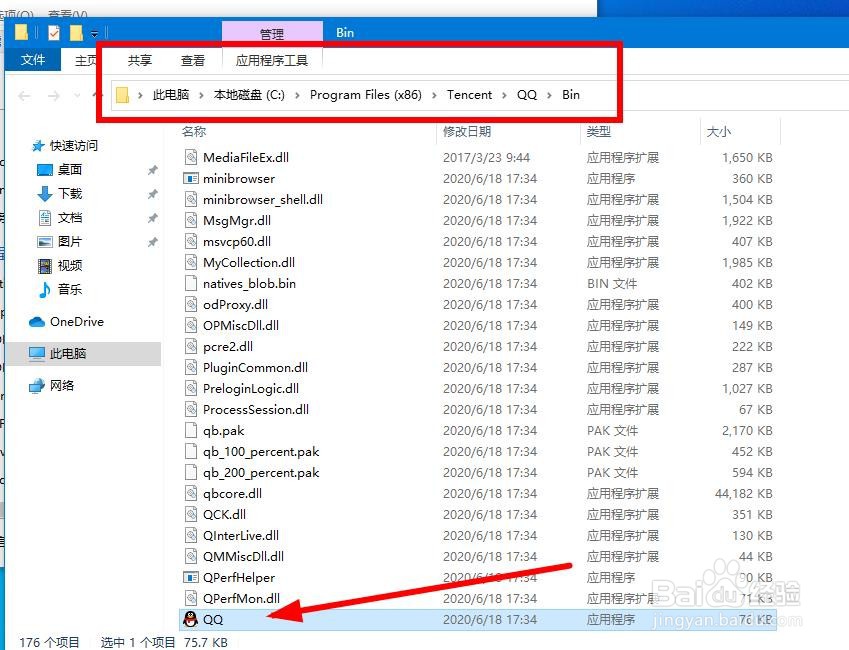The height and width of the screenshot is (650, 849).
Task: Select the minibrowser_shell.dll file
Action: pyautogui.click(x=263, y=200)
